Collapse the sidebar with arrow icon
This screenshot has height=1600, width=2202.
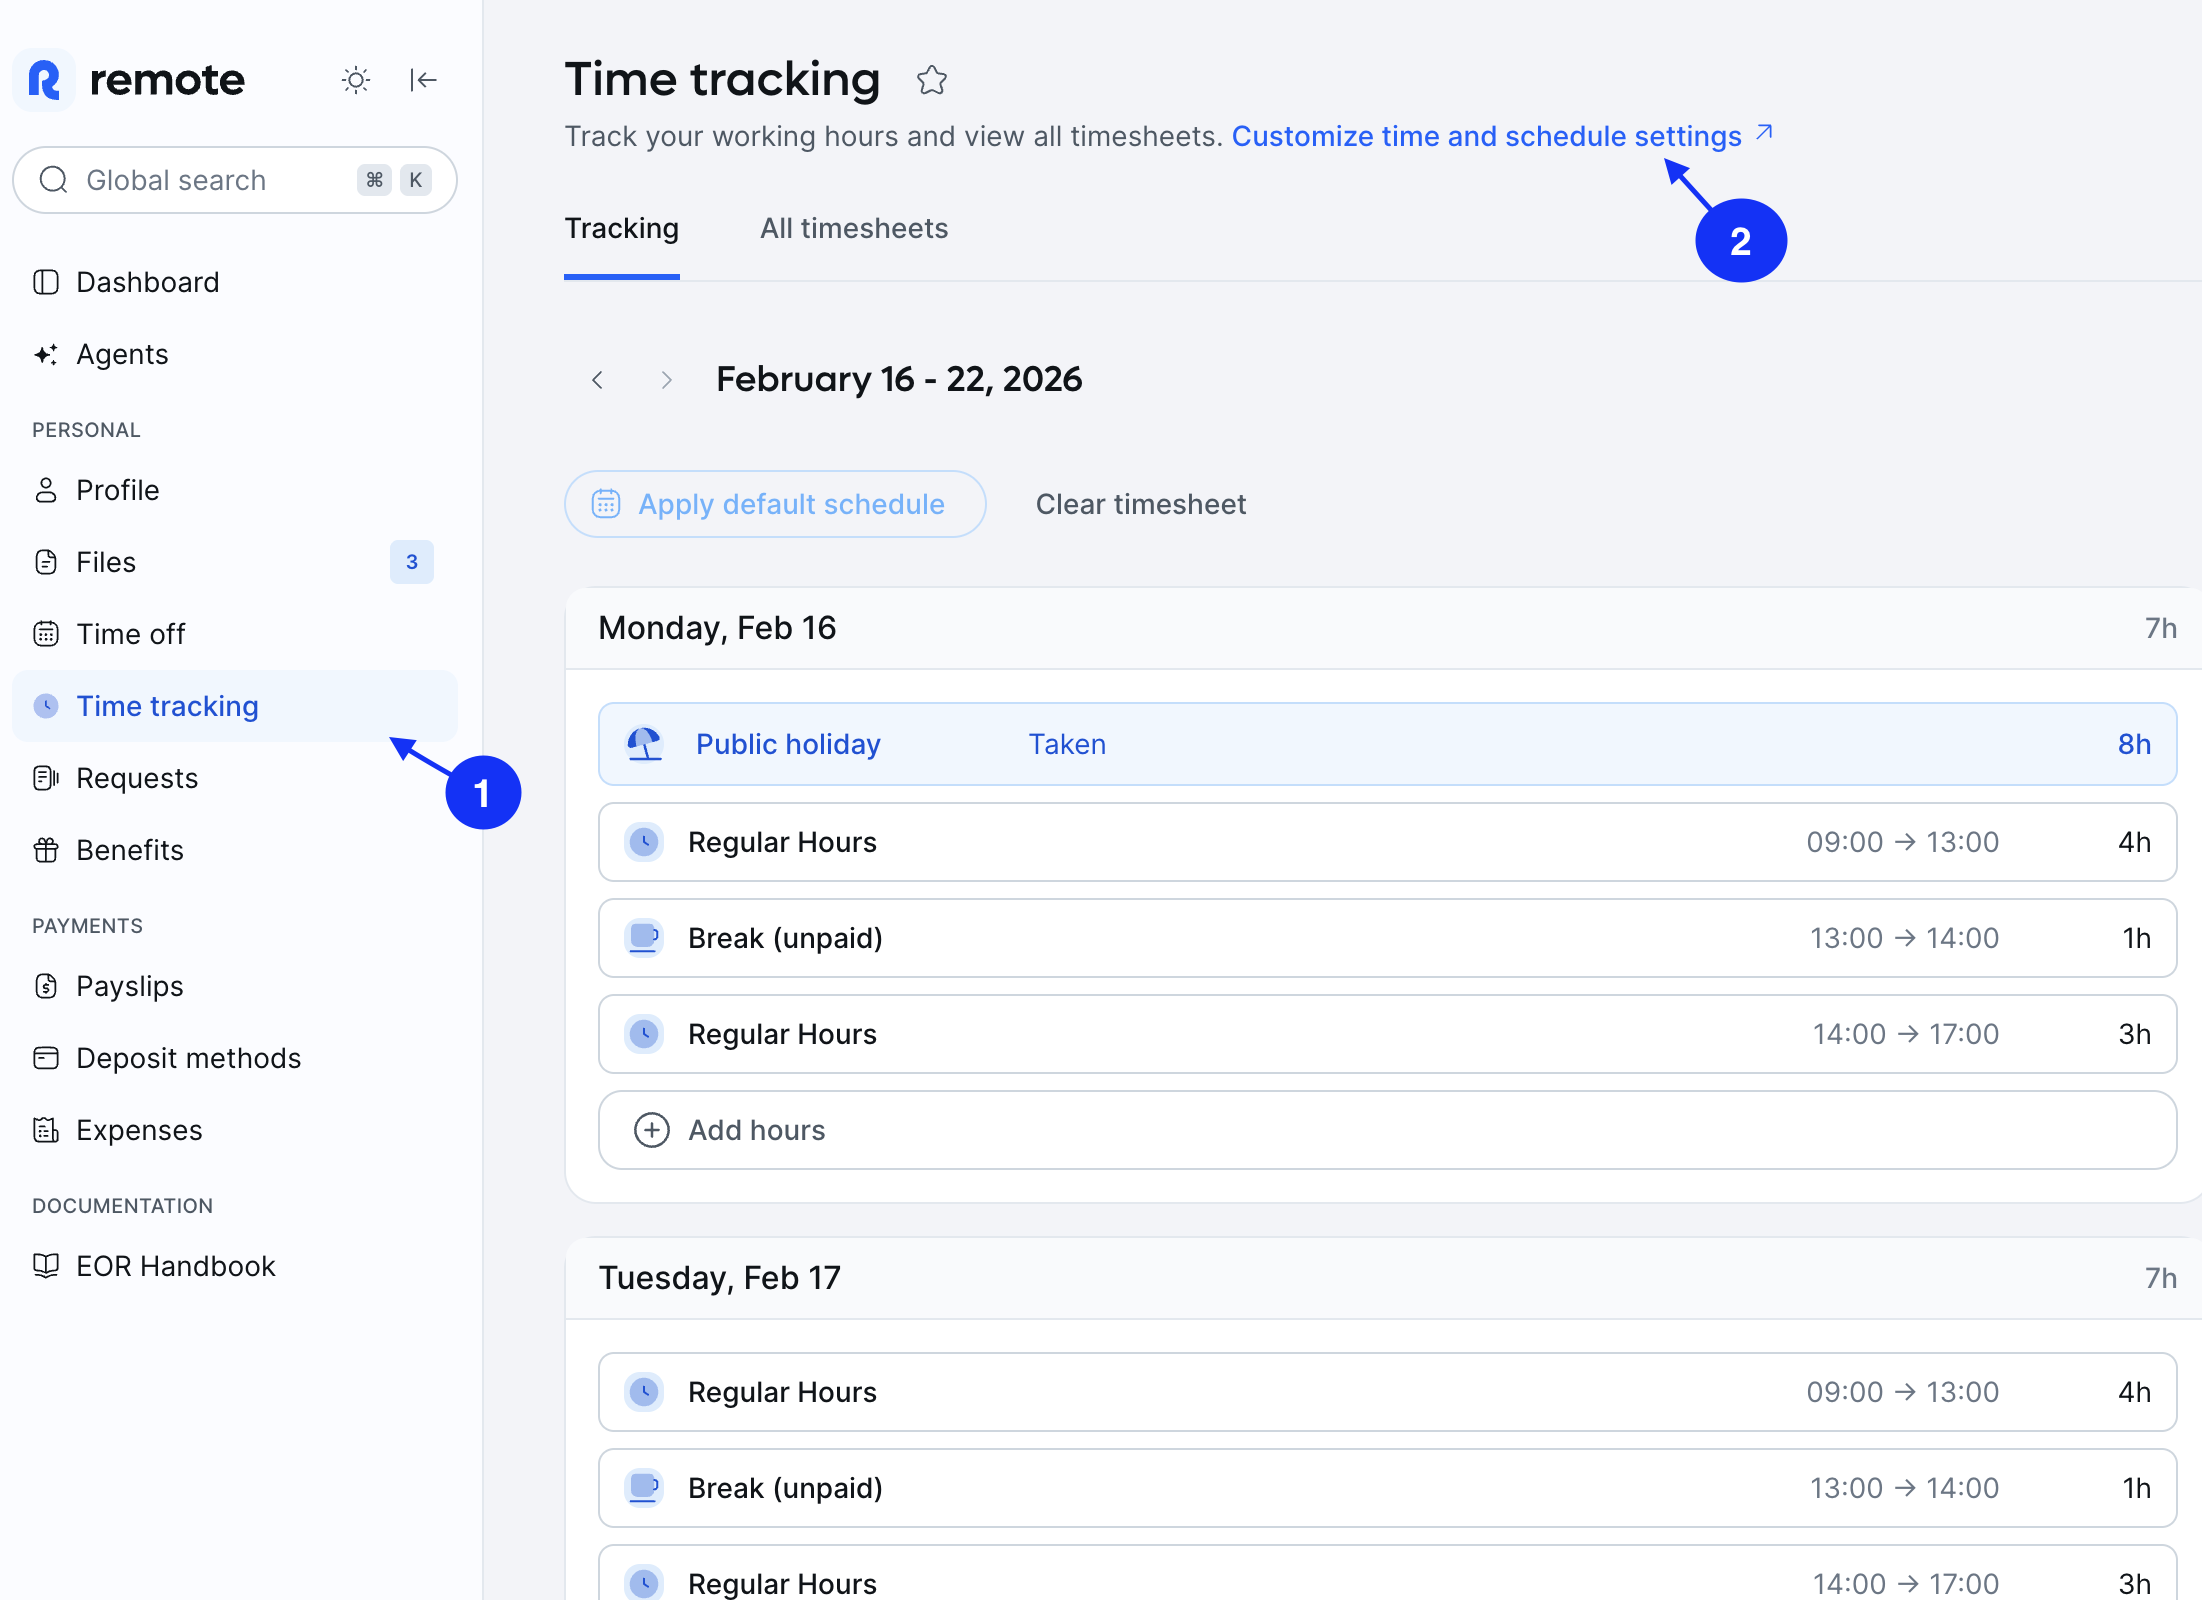tap(423, 80)
